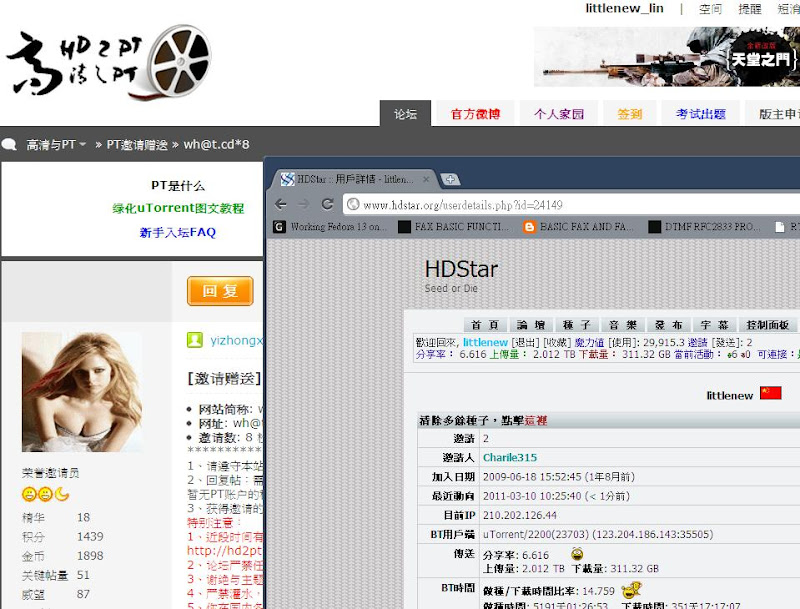The width and height of the screenshot is (800, 609).
Task: Click inviter link Charile315
Action: tap(510, 457)
